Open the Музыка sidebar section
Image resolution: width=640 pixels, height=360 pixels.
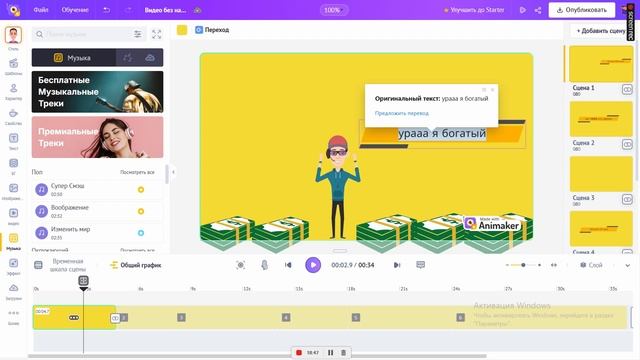point(13,242)
